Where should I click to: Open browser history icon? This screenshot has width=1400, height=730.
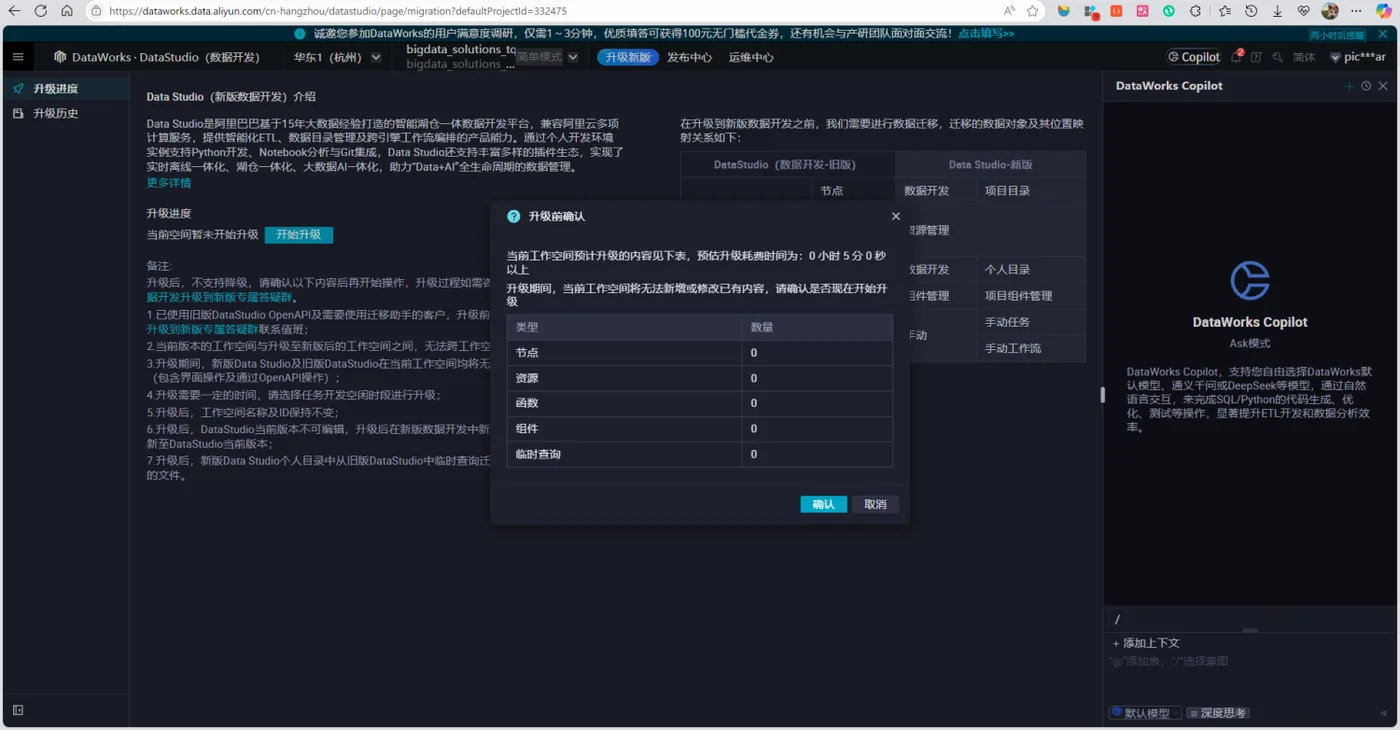[1251, 11]
